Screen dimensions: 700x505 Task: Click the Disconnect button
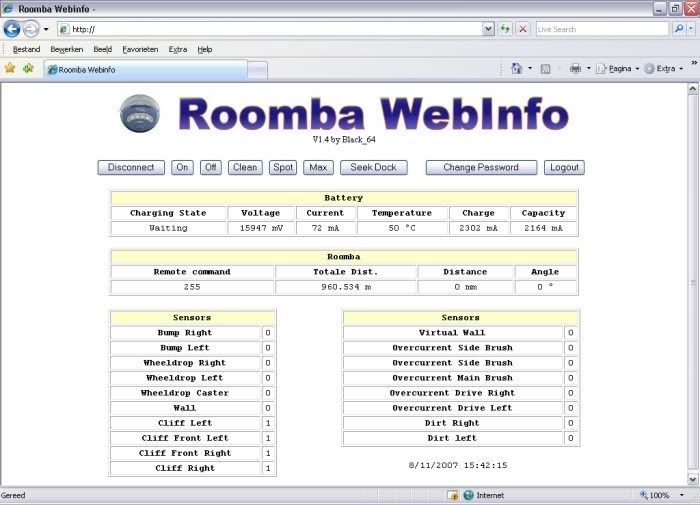pyautogui.click(x=131, y=167)
